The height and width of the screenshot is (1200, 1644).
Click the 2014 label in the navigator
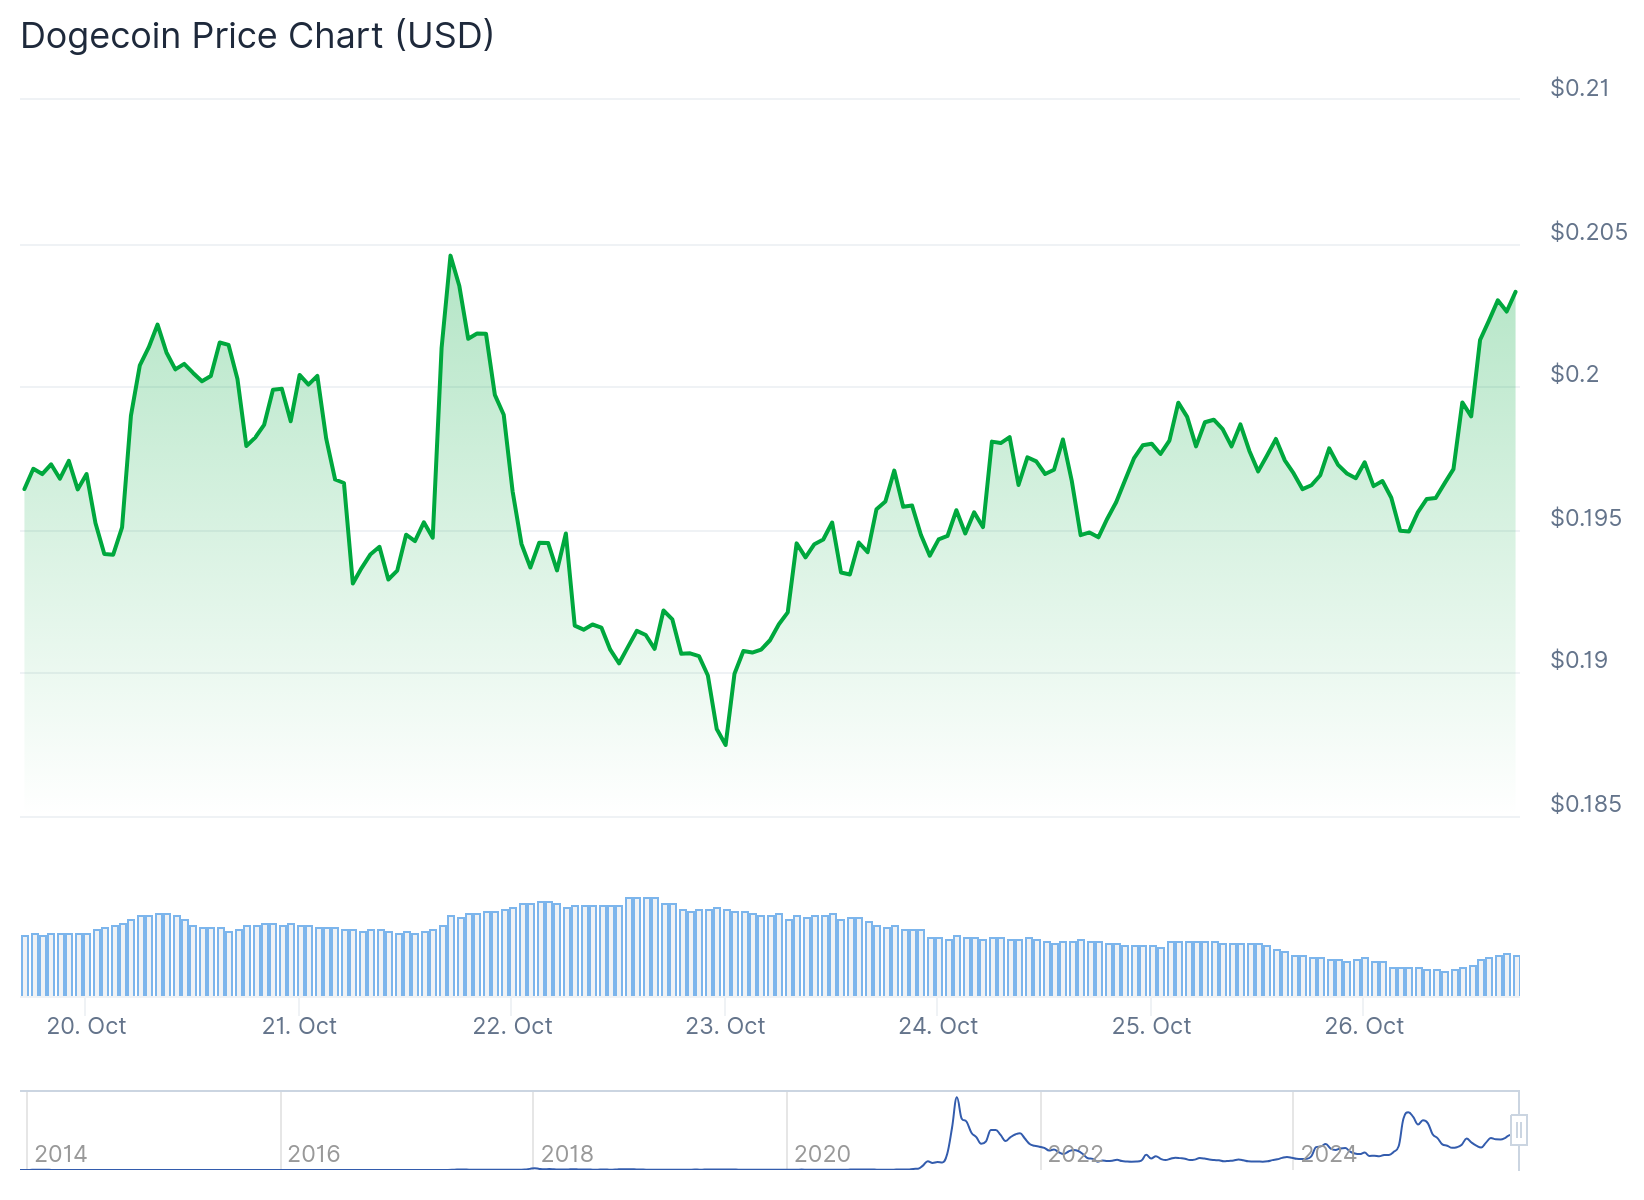pos(61,1154)
